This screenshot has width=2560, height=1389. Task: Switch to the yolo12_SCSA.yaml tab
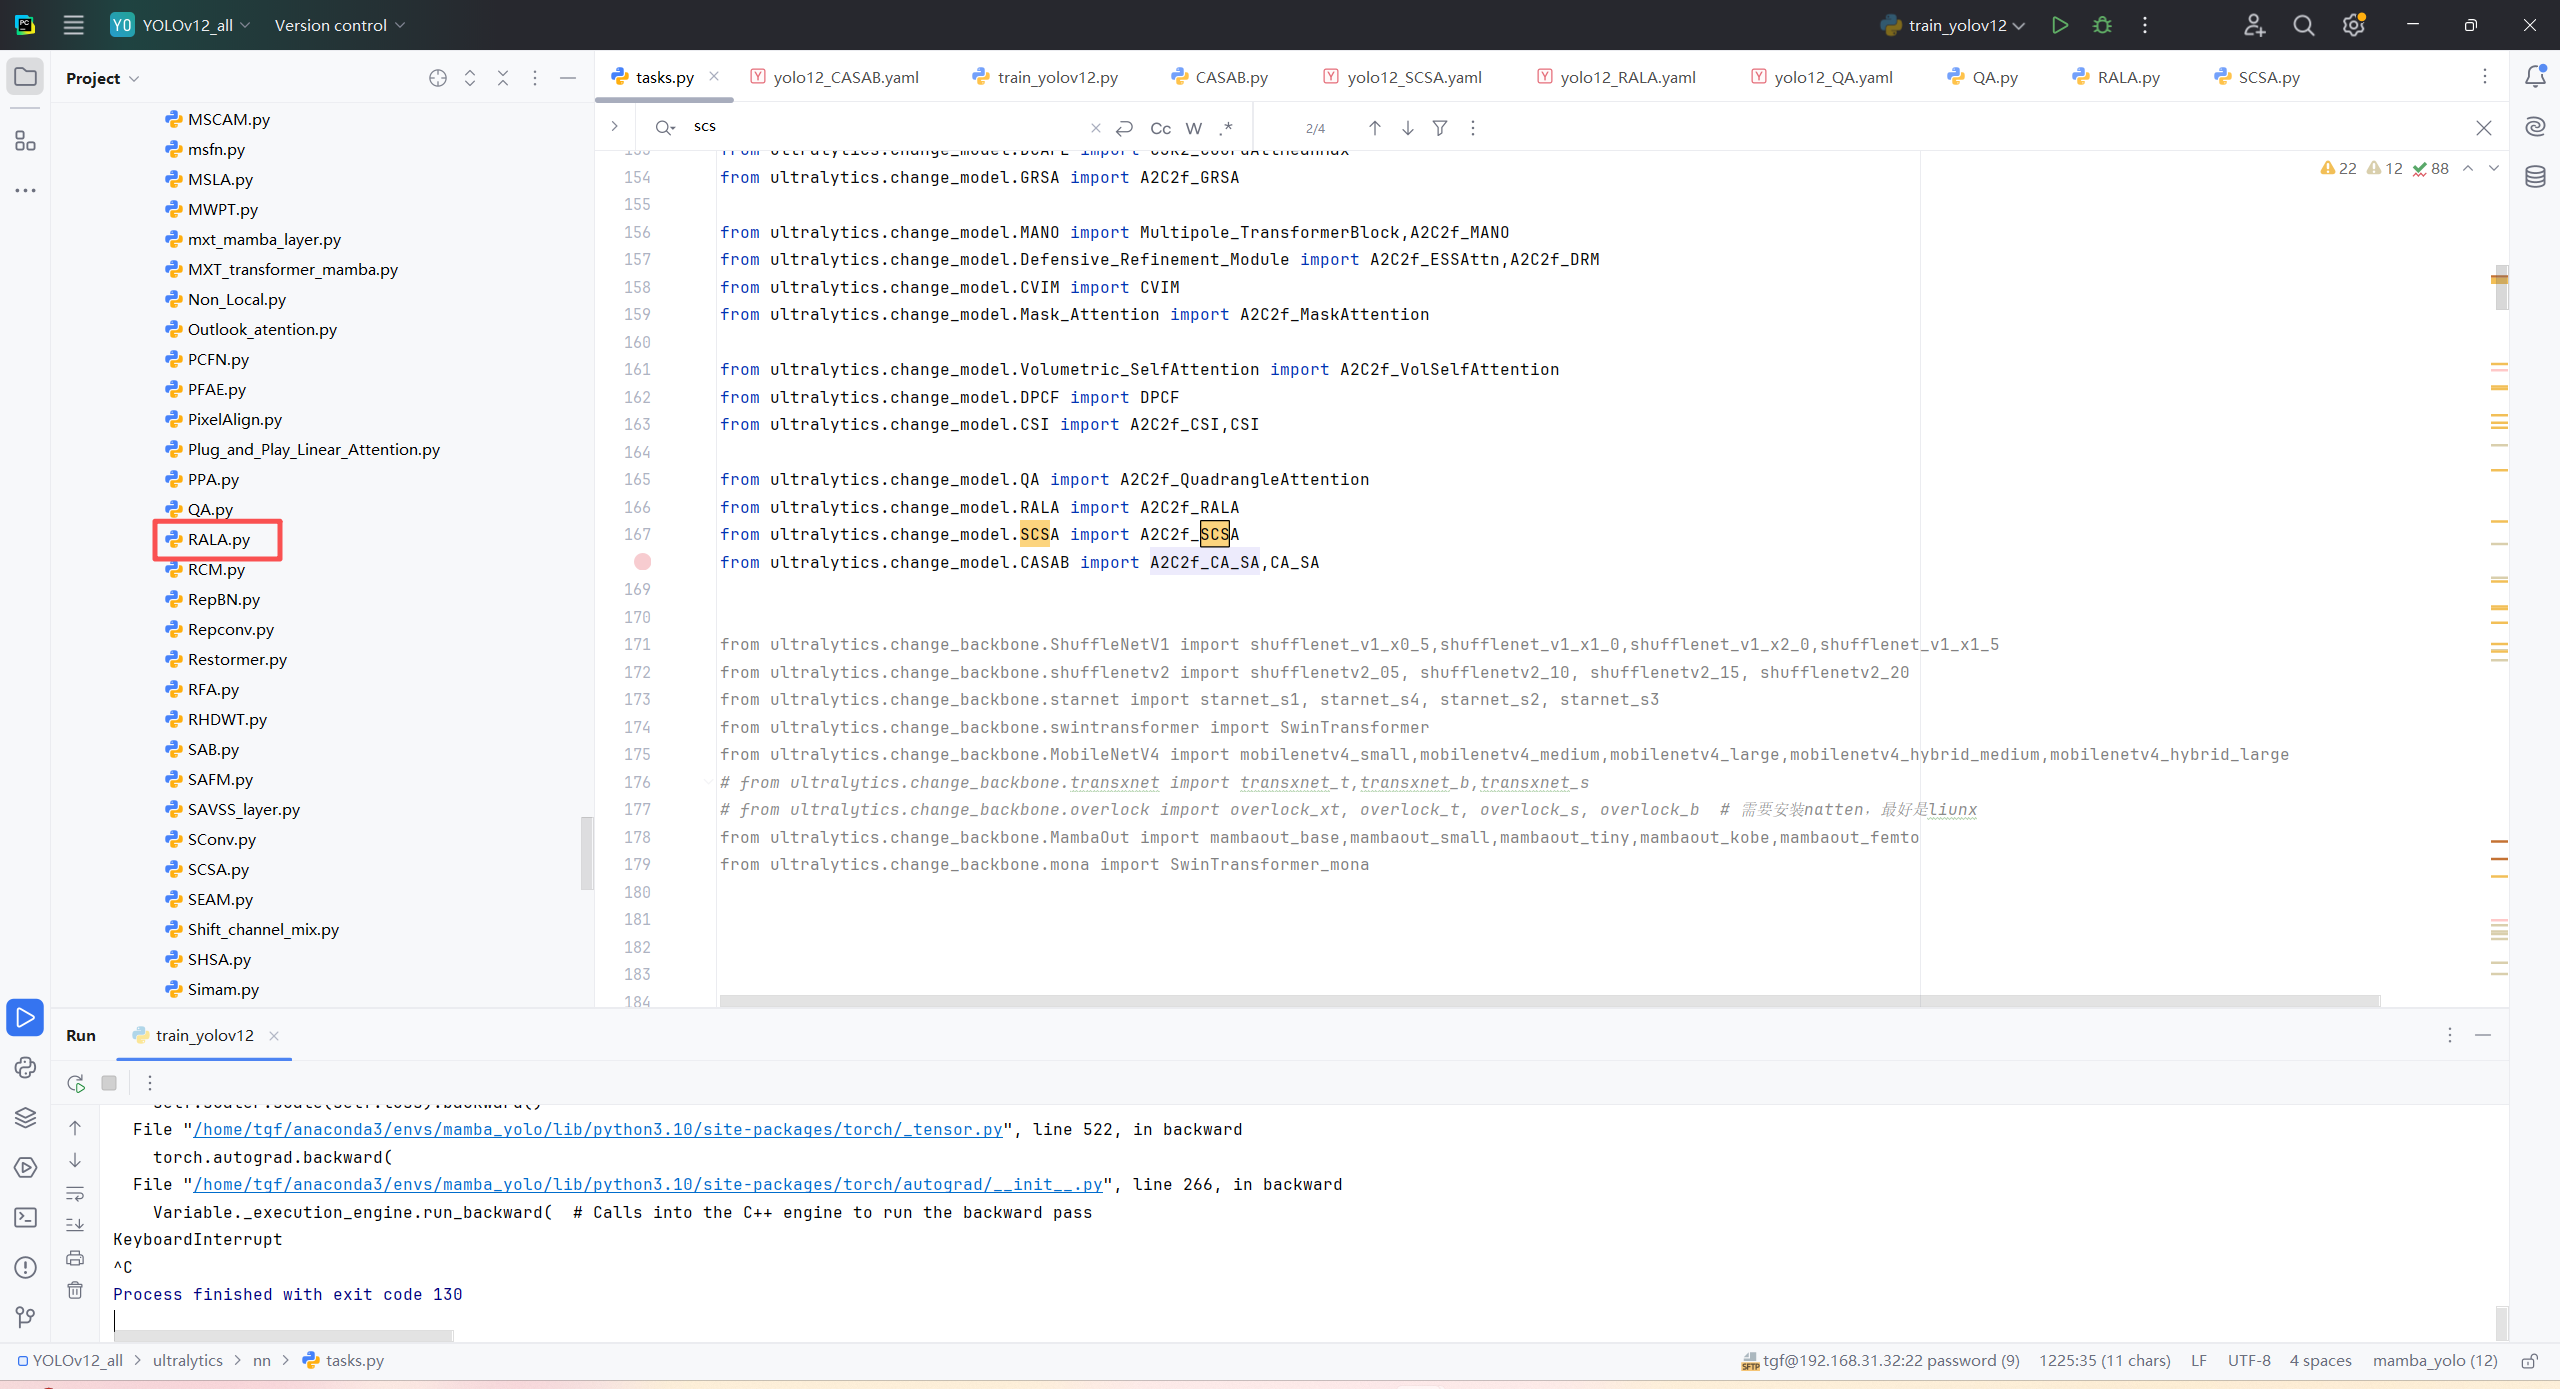1413,77
